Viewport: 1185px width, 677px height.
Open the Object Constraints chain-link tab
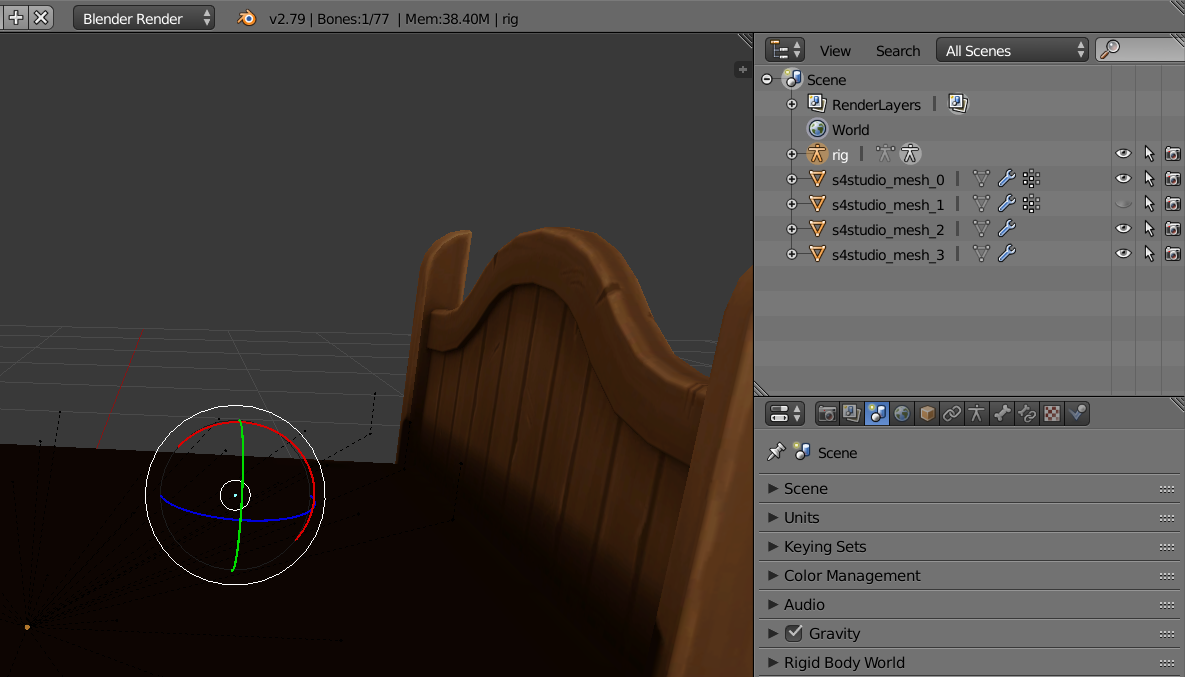tap(951, 413)
